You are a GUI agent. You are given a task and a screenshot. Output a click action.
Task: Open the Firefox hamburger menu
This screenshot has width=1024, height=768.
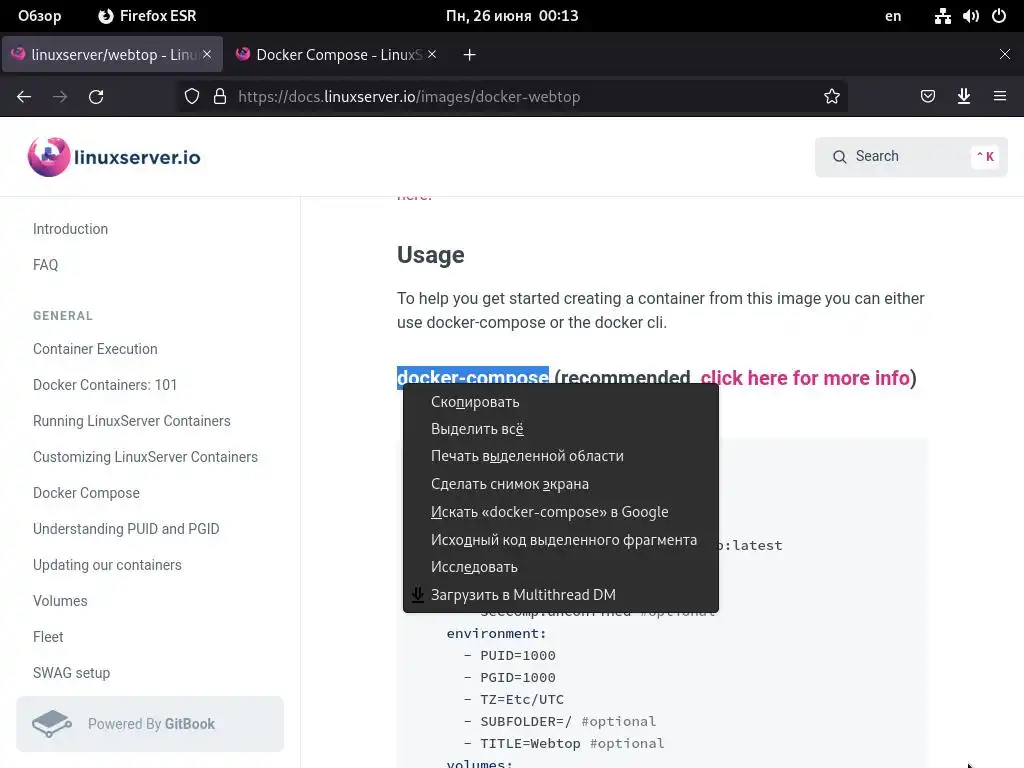[1000, 97]
